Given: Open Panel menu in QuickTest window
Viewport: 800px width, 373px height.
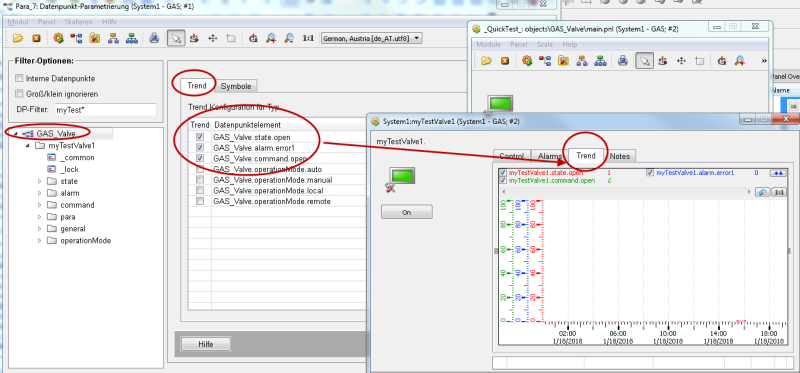Looking at the screenshot, I should click(x=518, y=44).
